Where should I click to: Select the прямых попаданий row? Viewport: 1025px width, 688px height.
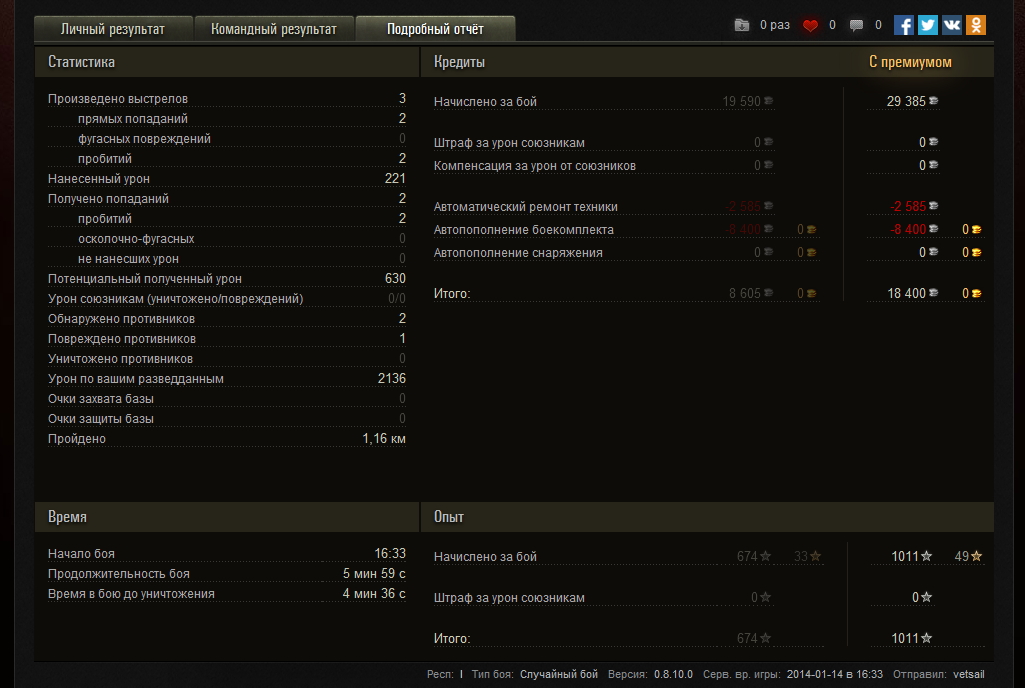(x=227, y=118)
